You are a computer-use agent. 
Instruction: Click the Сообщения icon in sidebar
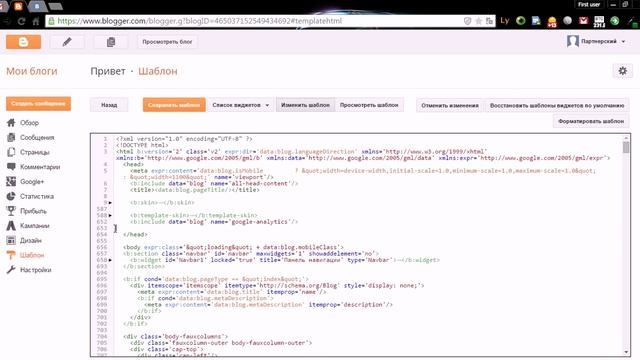tap(11, 138)
